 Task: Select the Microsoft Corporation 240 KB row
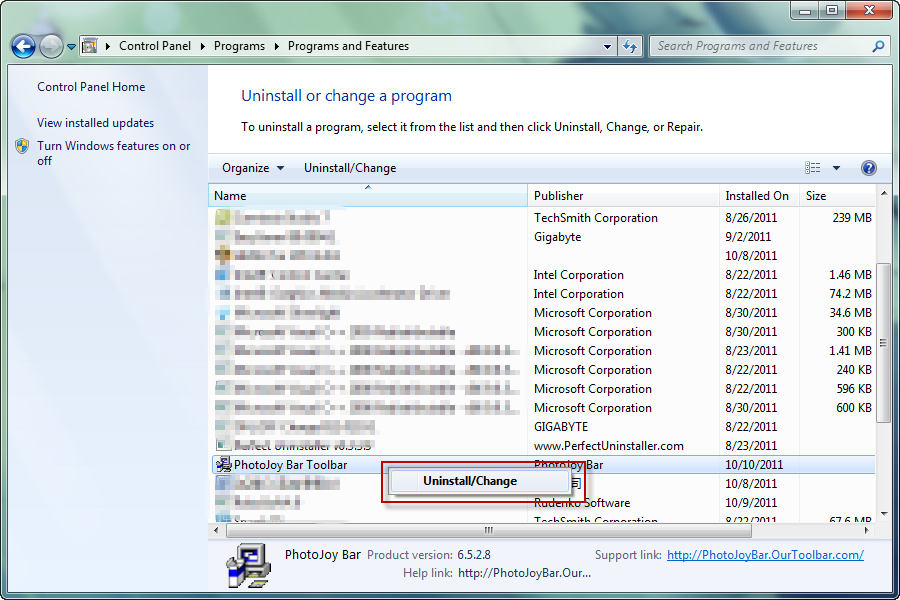[542, 369]
